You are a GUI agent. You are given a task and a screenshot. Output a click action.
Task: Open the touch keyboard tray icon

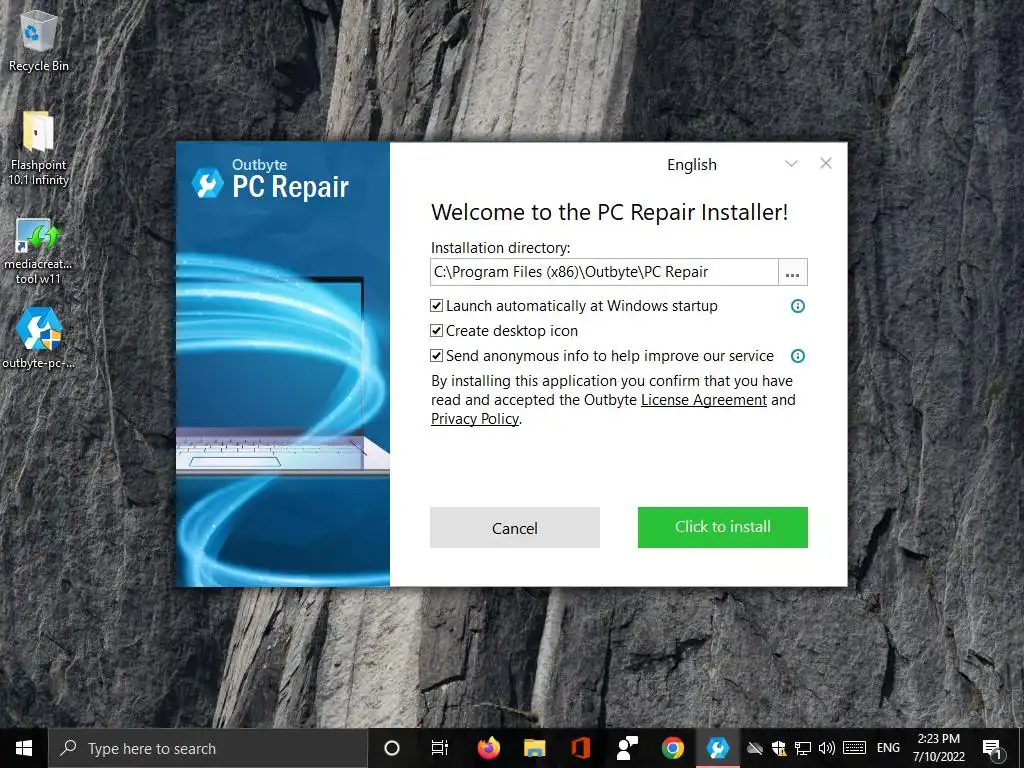coord(854,748)
